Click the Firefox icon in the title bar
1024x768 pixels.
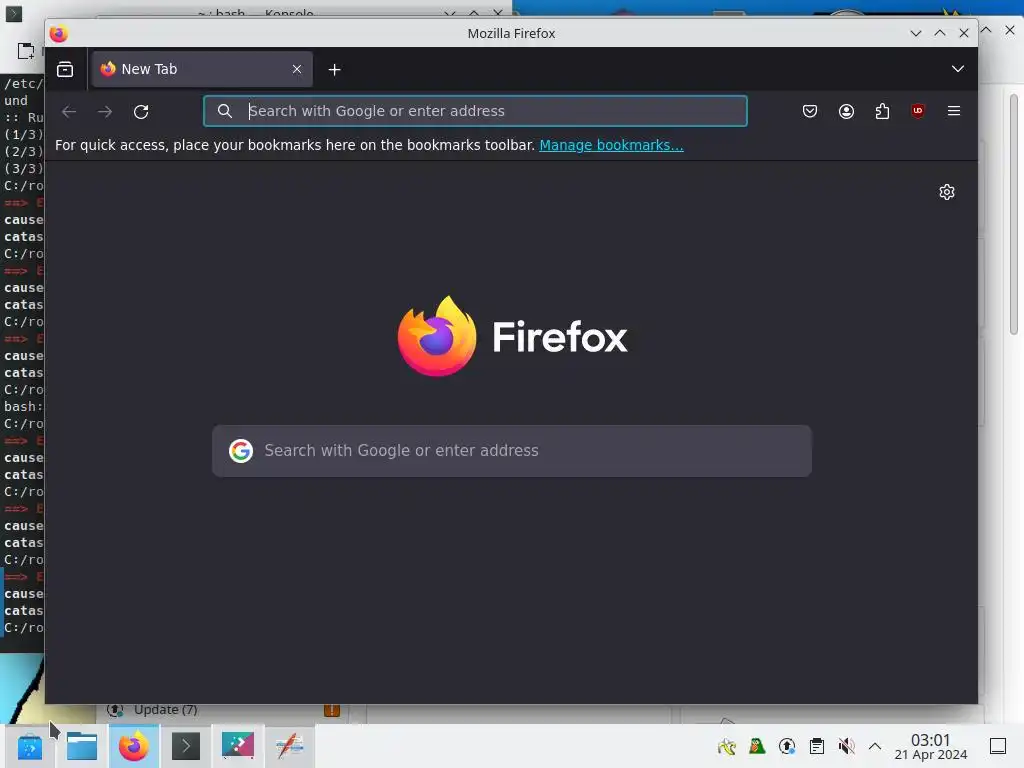pyautogui.click(x=59, y=33)
